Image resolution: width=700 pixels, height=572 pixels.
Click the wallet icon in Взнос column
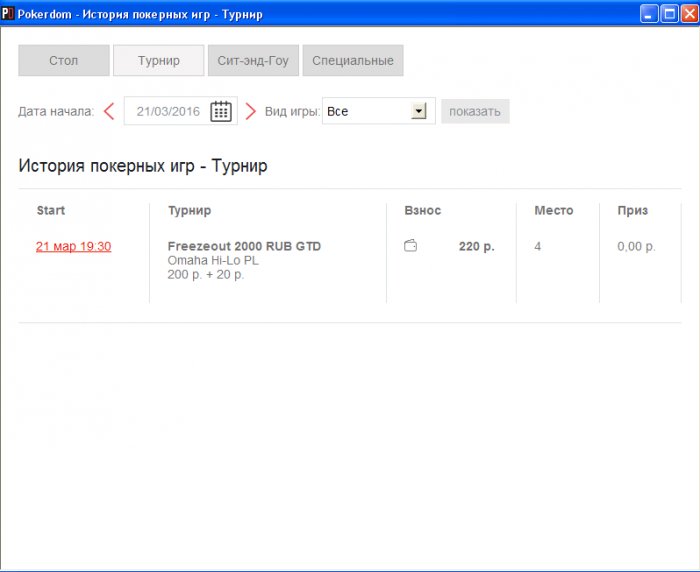410,246
